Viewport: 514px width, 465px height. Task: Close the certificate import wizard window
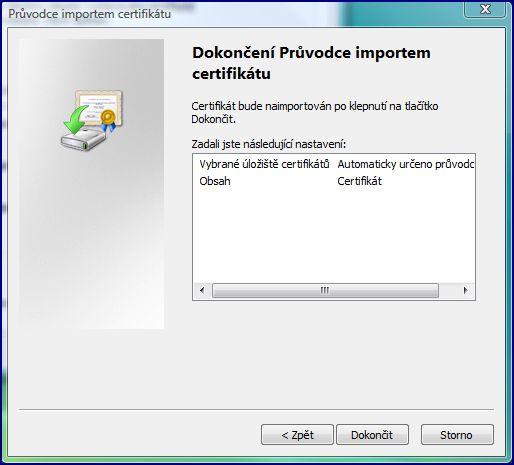[485, 9]
